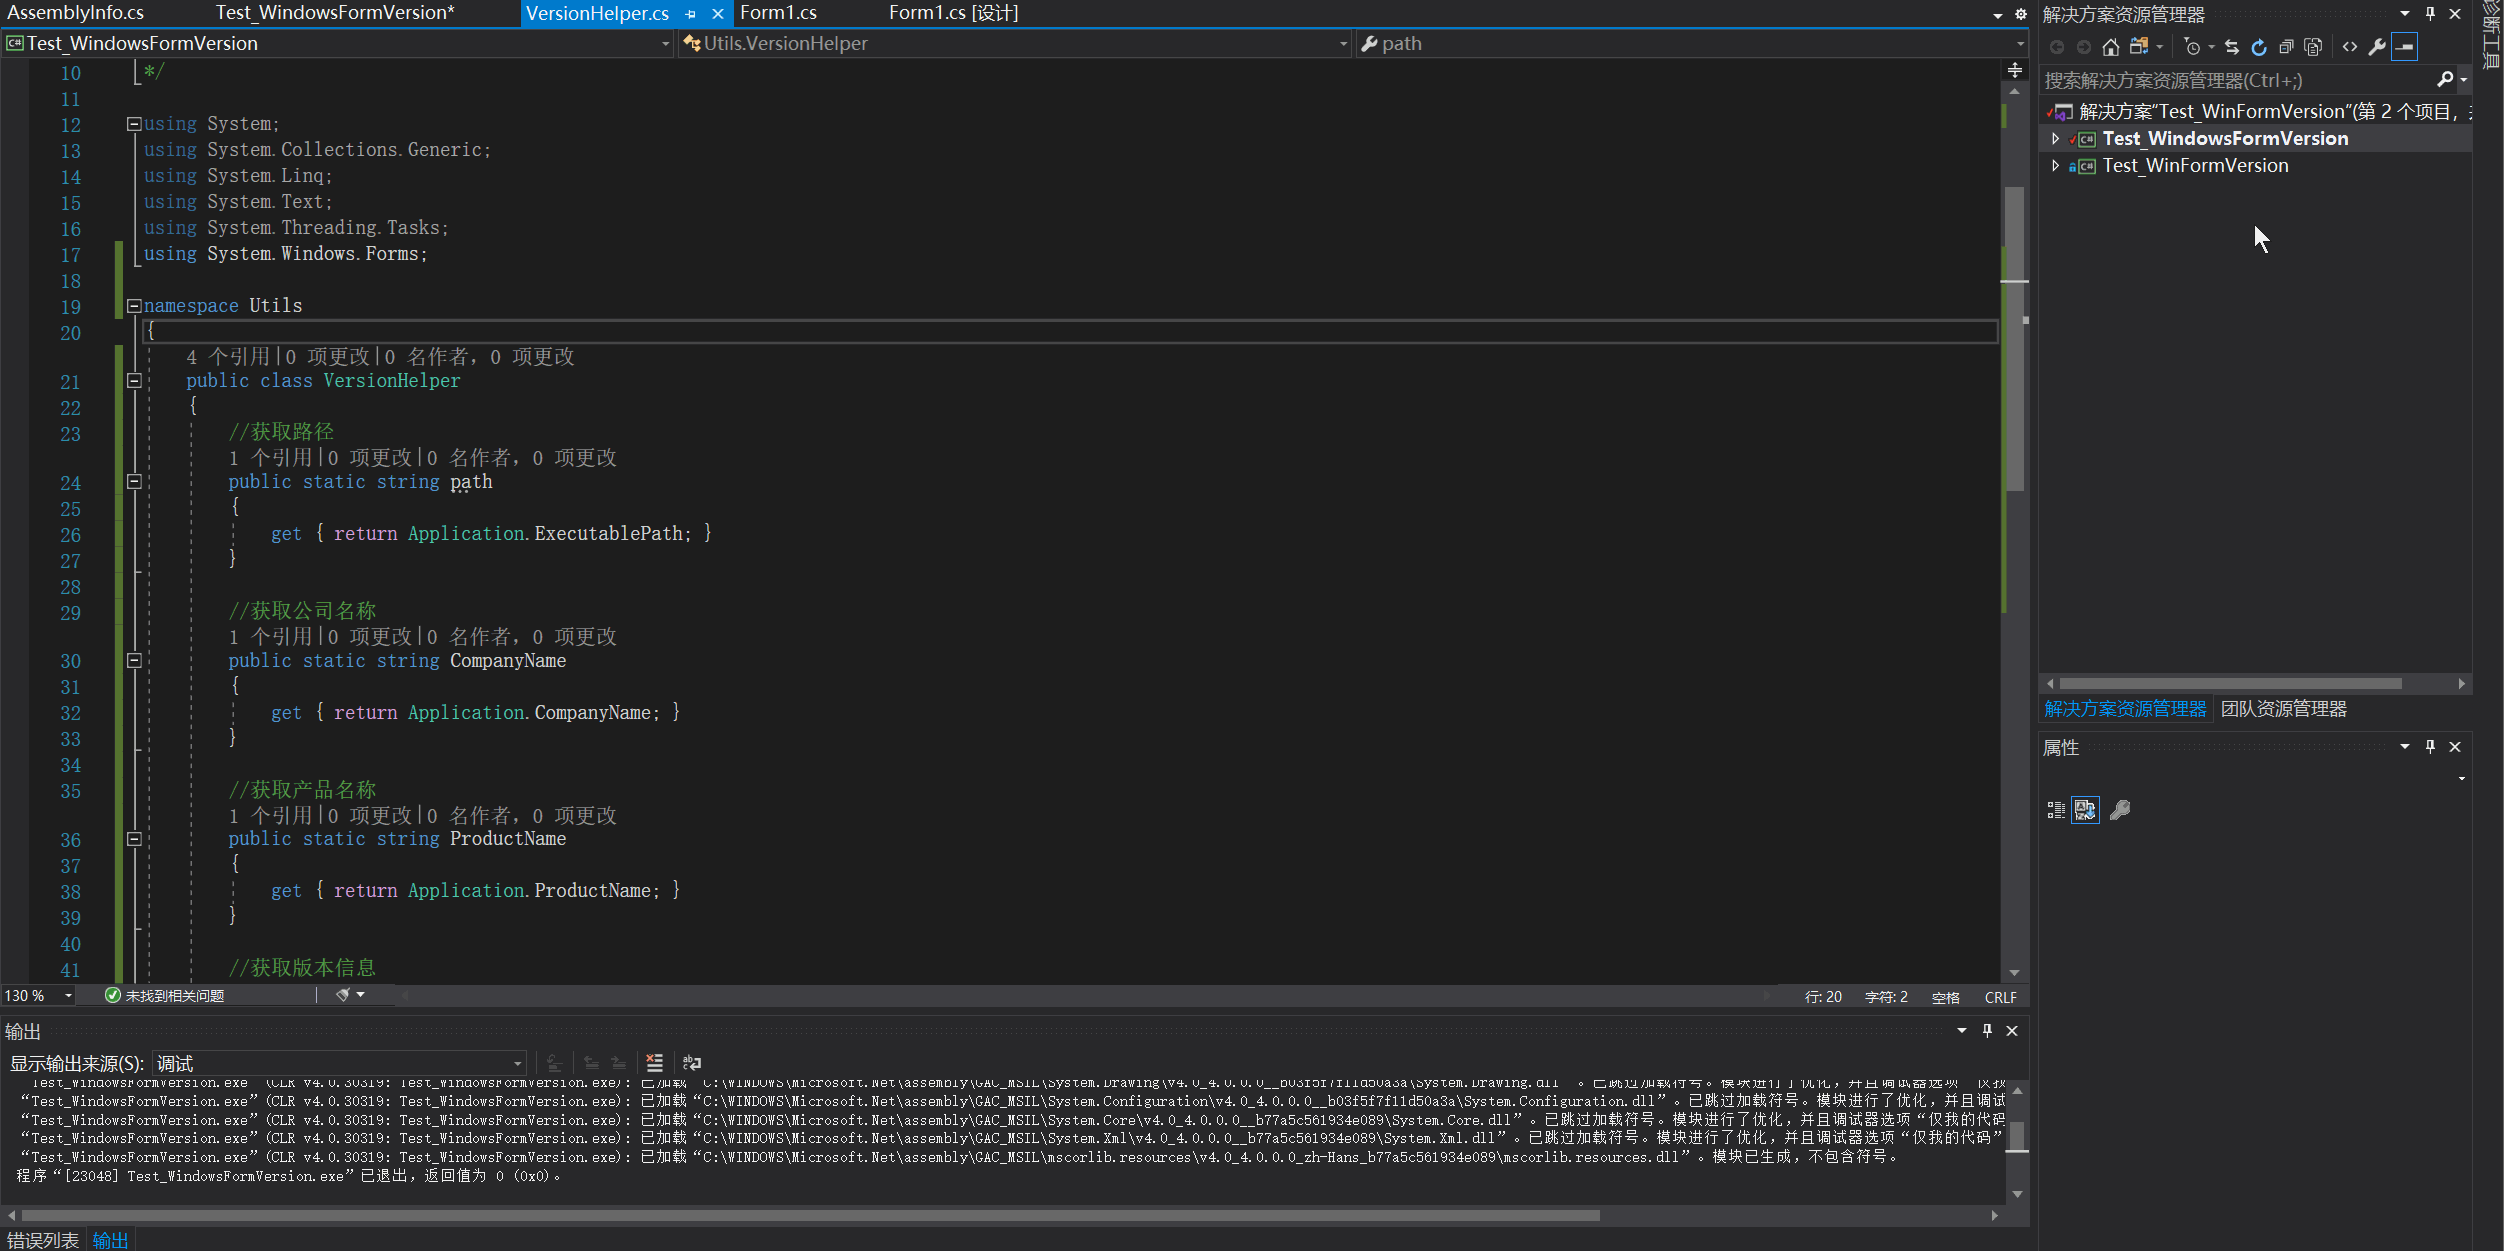2504x1251 pixels.
Task: Click the Property Pages wrench in Properties panel
Action: [x=2120, y=810]
